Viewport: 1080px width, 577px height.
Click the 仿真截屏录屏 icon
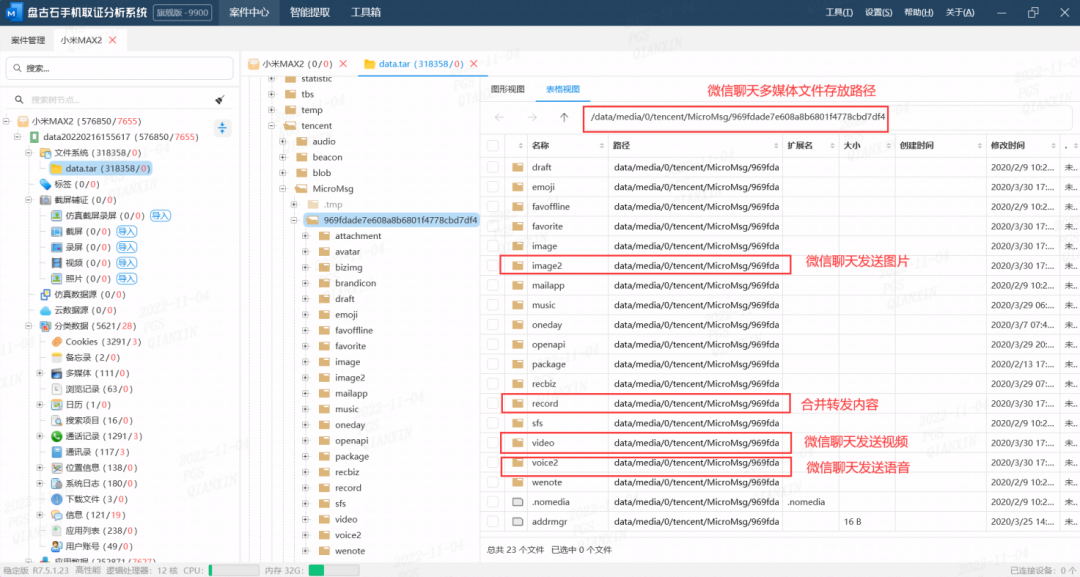(56, 216)
